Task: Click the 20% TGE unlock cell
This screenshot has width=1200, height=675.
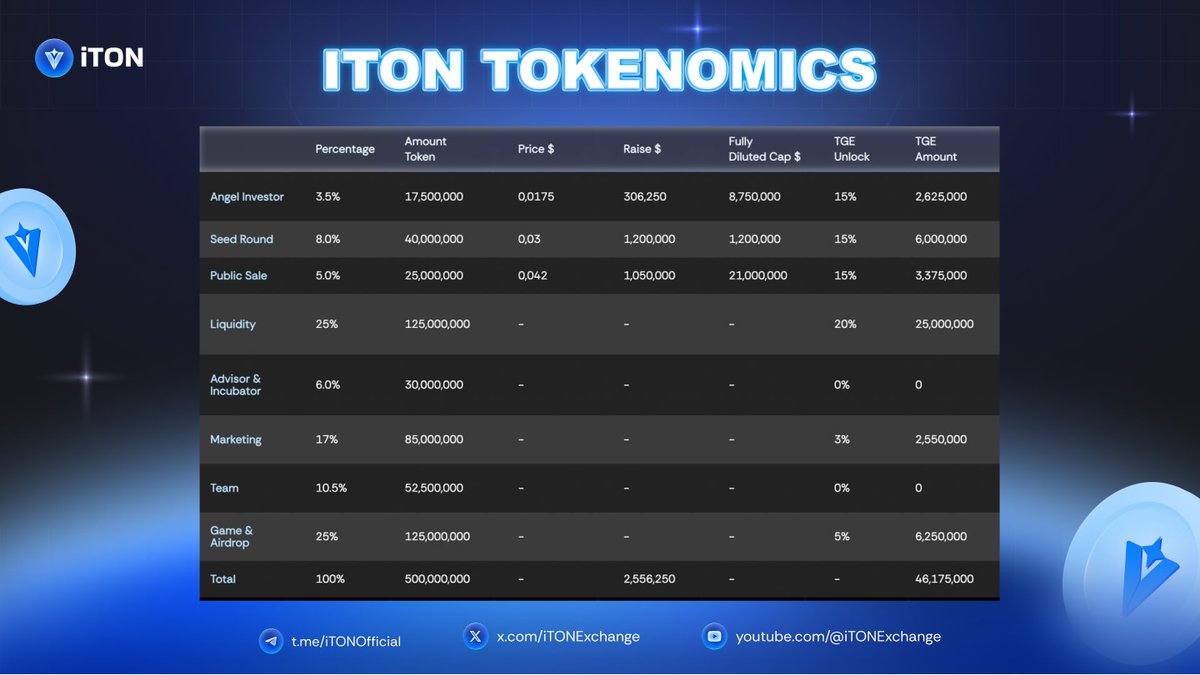Action: tap(845, 324)
